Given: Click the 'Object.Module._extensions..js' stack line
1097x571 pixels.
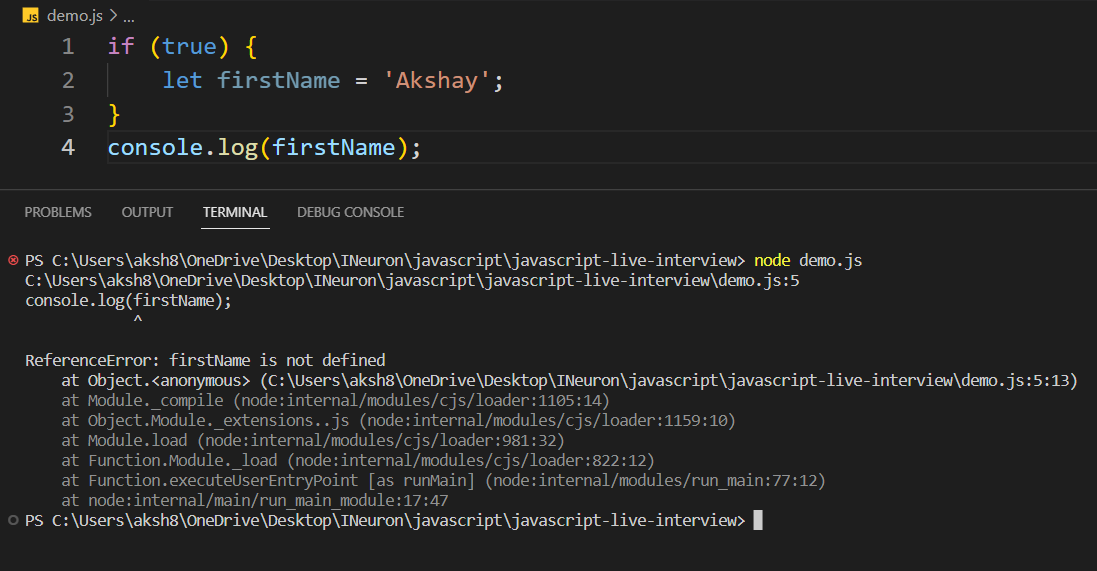Looking at the screenshot, I should click(x=399, y=420).
